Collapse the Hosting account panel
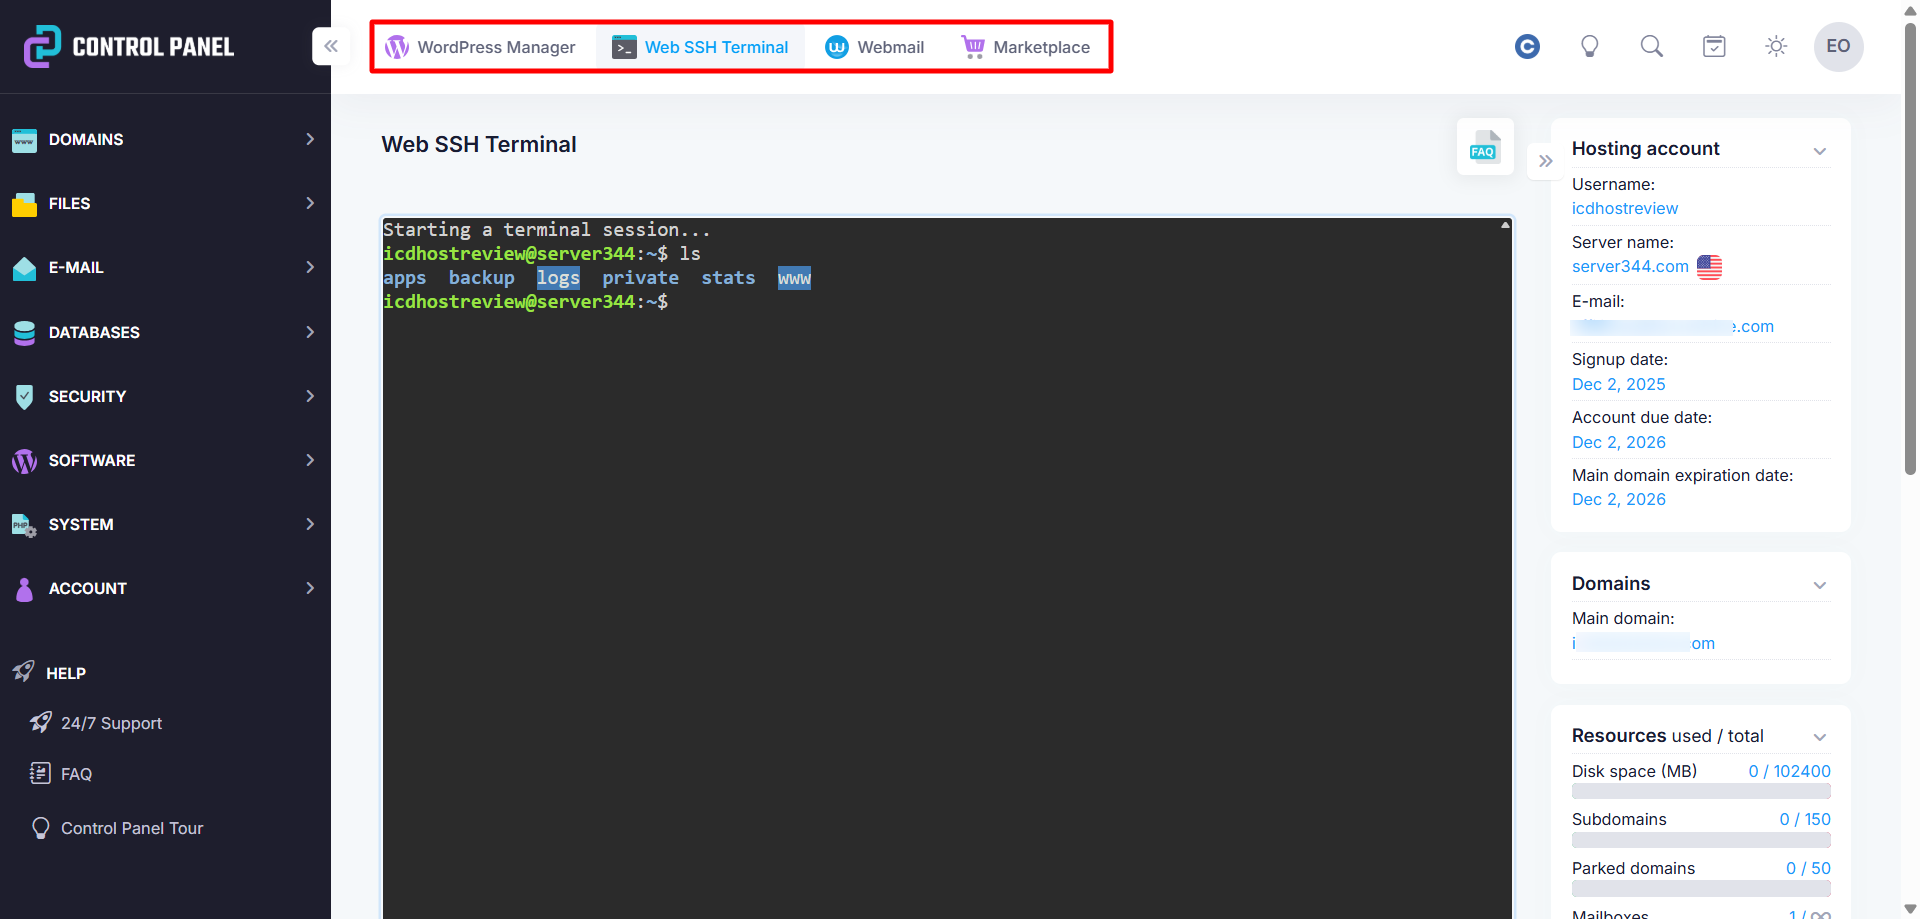The width and height of the screenshot is (1920, 919). point(1820,151)
